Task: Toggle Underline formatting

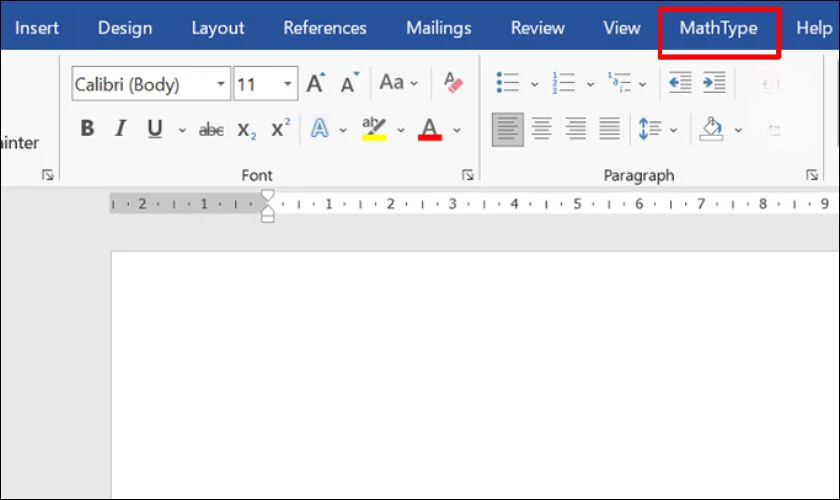Action: (x=155, y=129)
